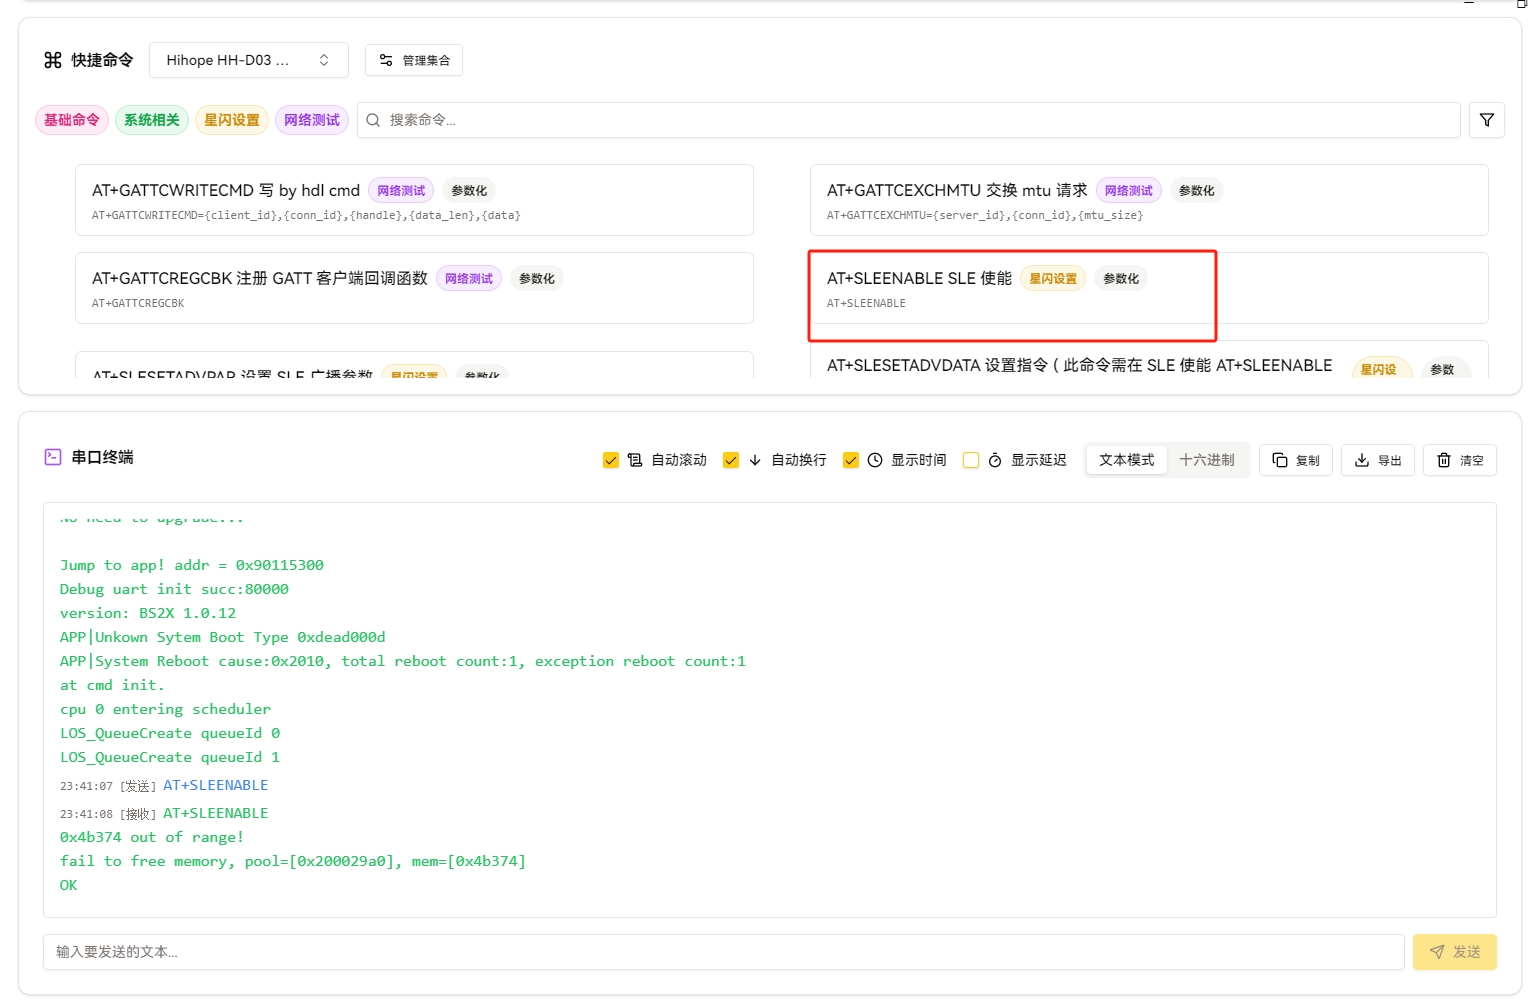
Task: Focus the 搜索命令 search field
Action: tap(909, 120)
